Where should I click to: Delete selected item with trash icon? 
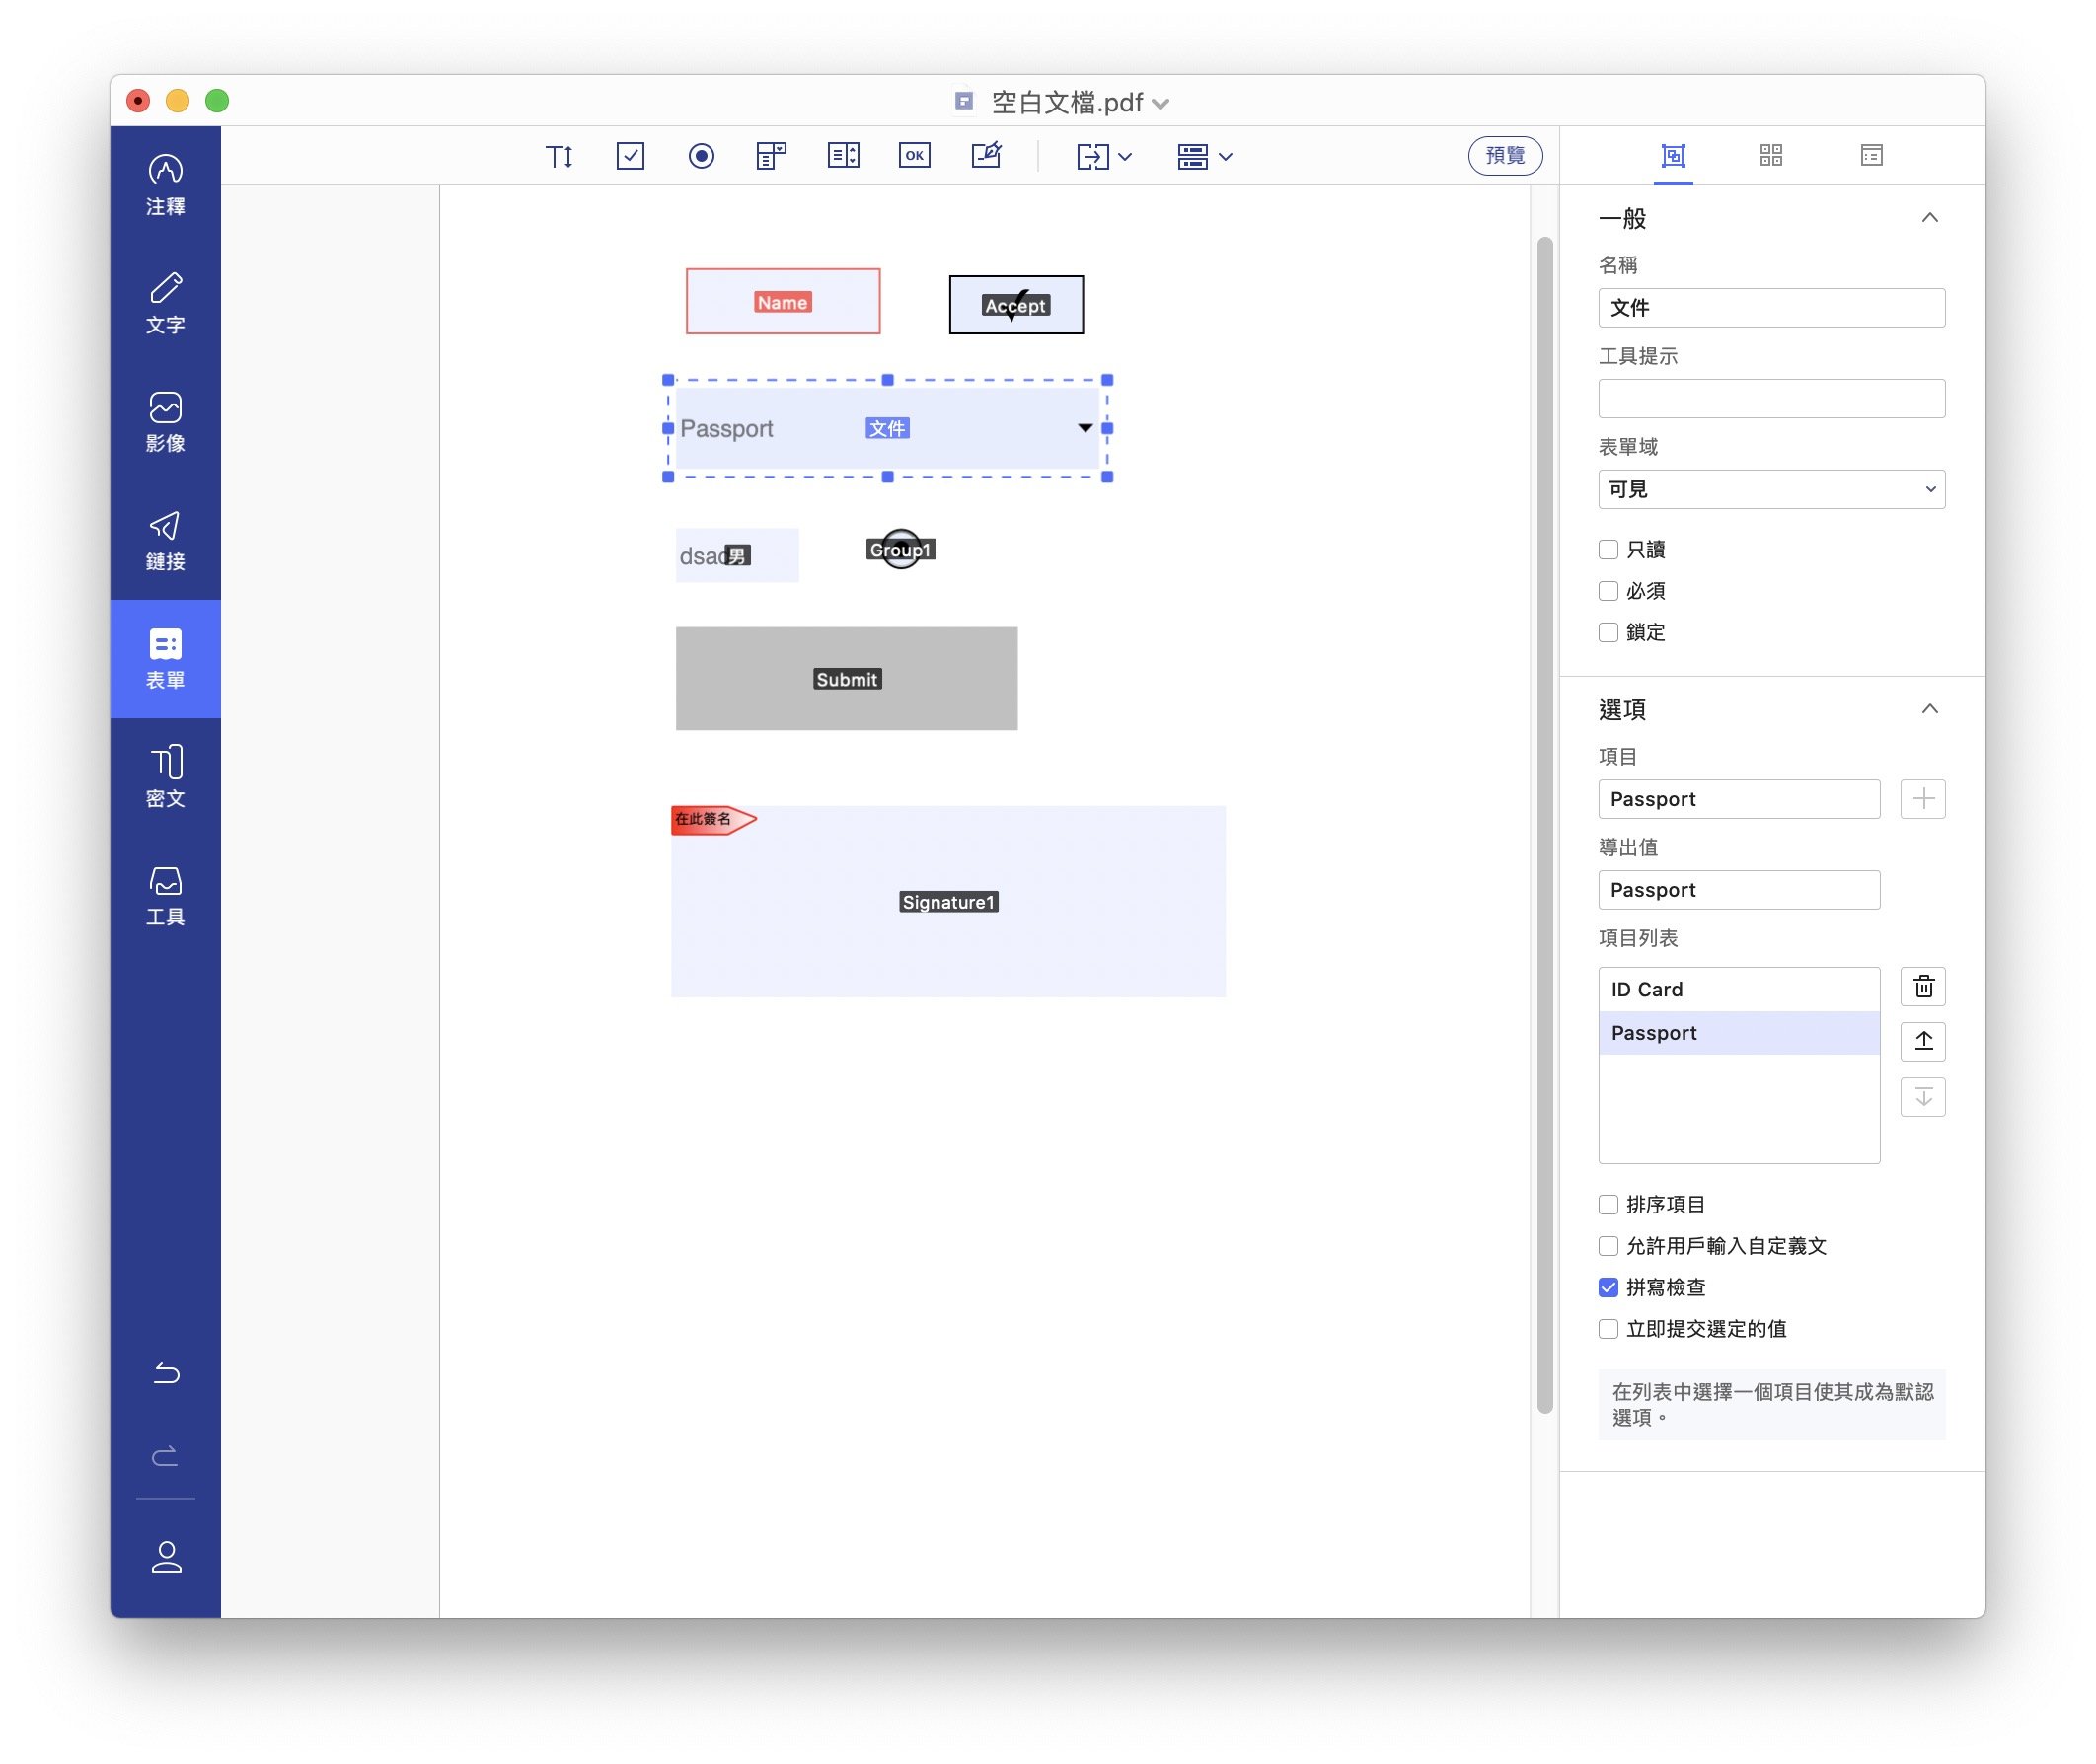point(1922,988)
